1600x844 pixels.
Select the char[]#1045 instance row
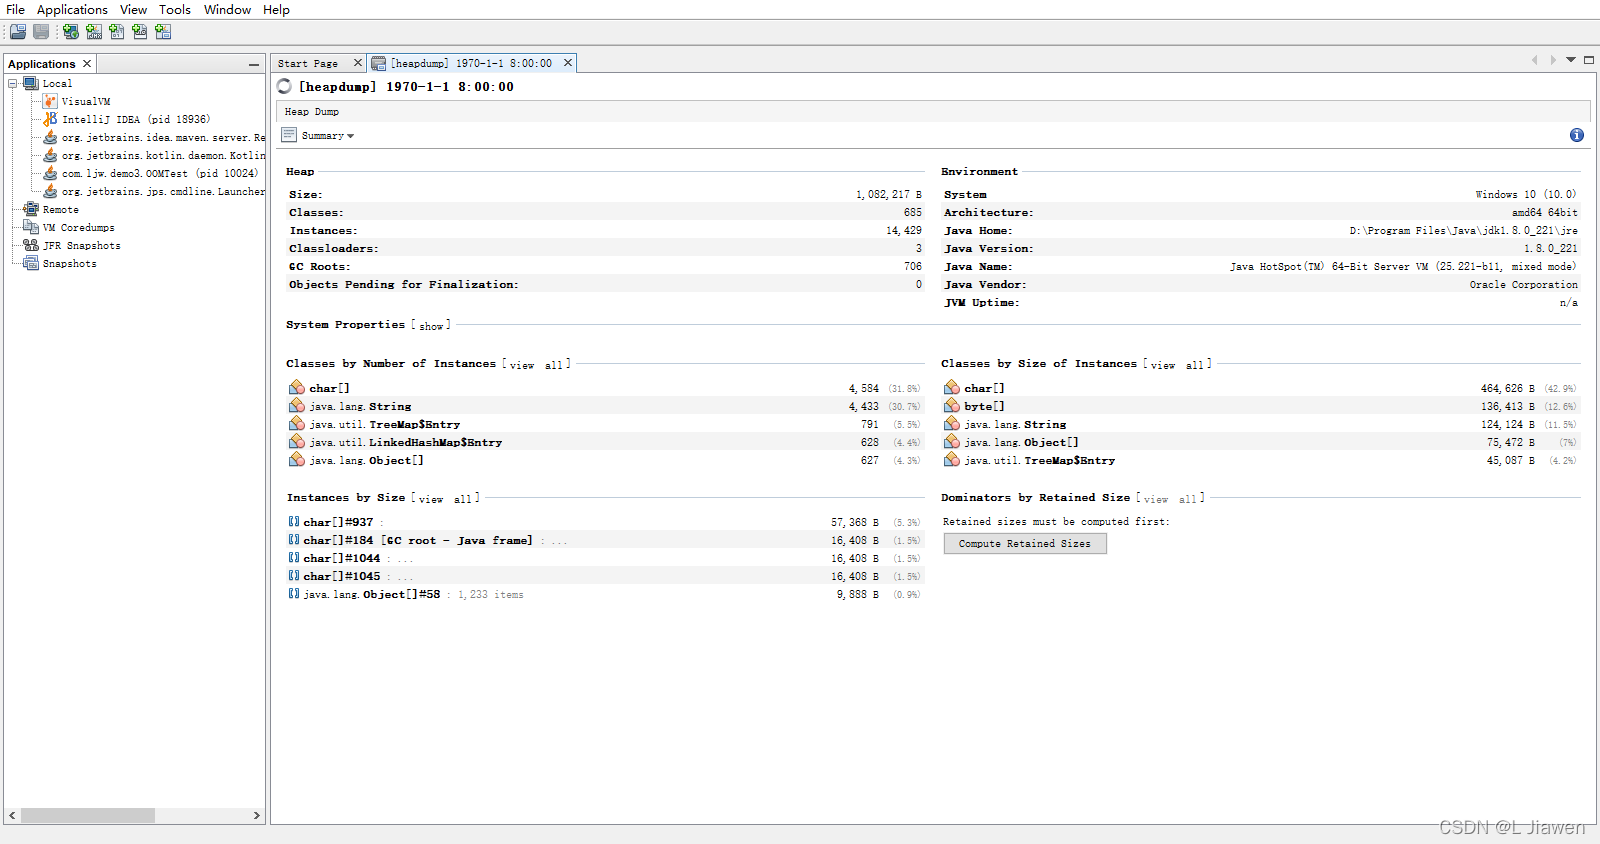tap(606, 576)
